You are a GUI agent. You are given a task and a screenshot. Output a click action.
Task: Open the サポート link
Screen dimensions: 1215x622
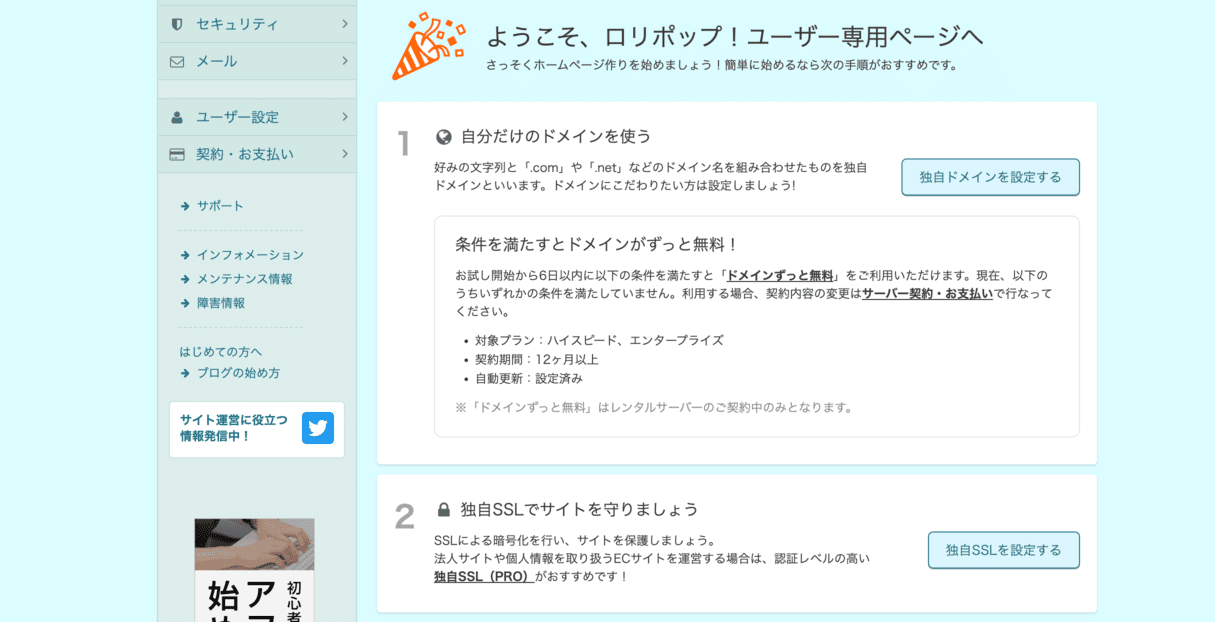220,206
